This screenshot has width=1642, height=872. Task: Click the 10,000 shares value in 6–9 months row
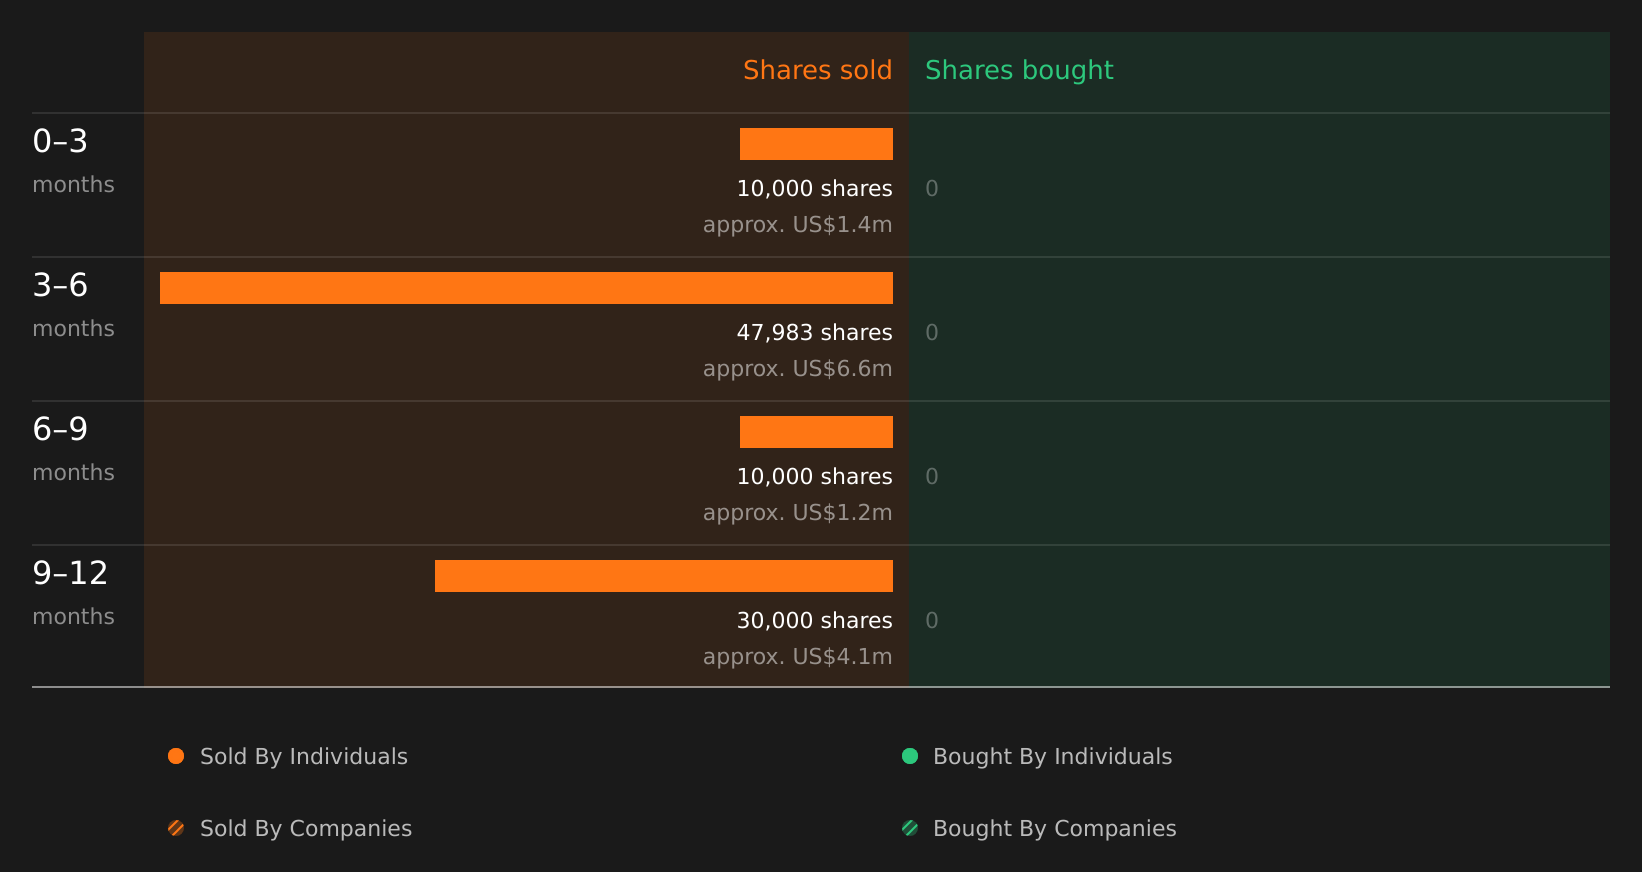coord(815,476)
